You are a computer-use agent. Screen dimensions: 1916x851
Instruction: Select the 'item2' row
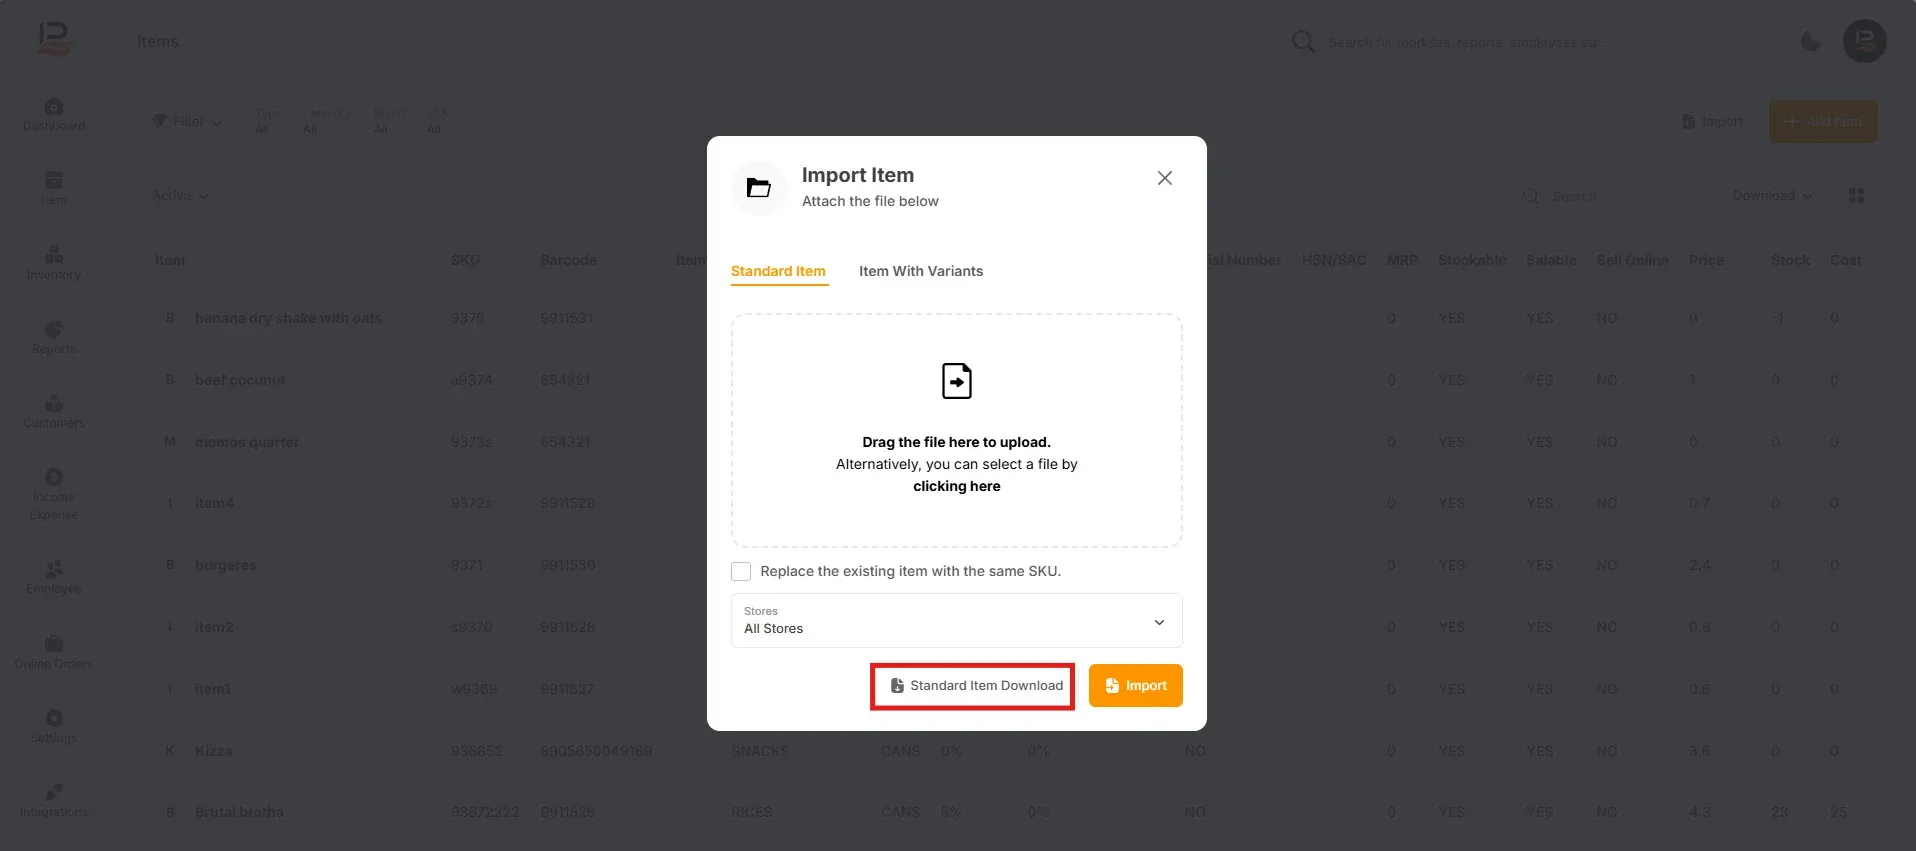[214, 627]
